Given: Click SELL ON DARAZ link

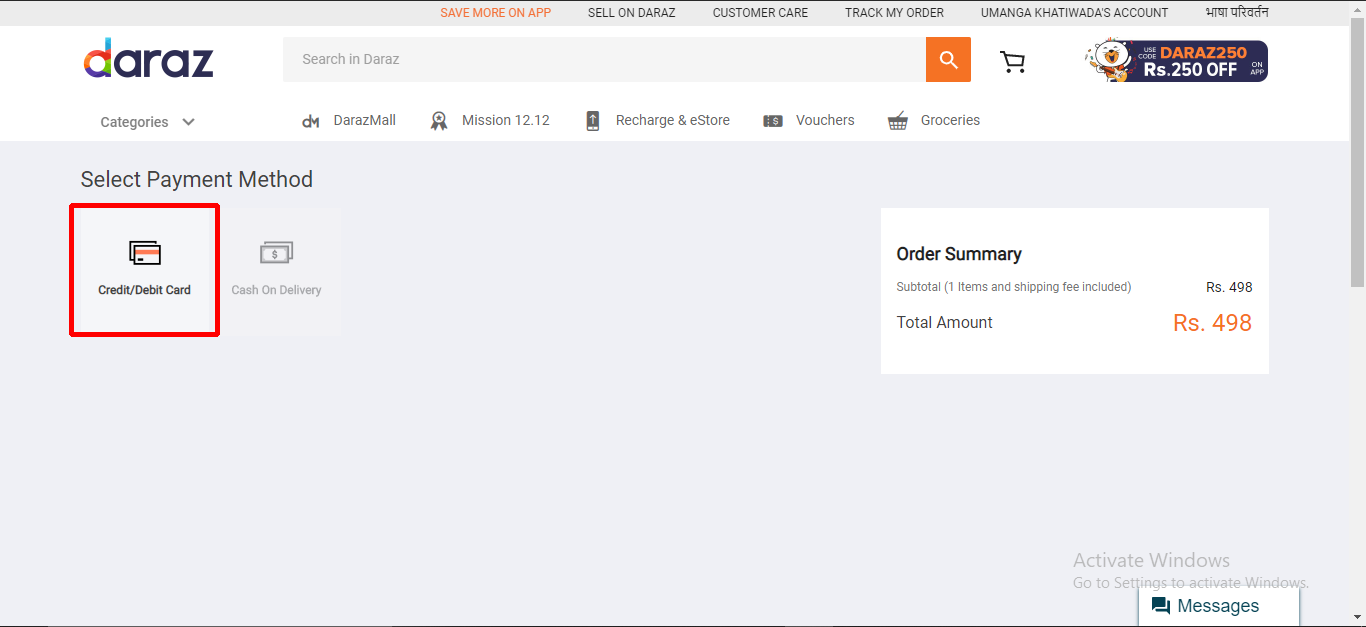Looking at the screenshot, I should tap(632, 13).
